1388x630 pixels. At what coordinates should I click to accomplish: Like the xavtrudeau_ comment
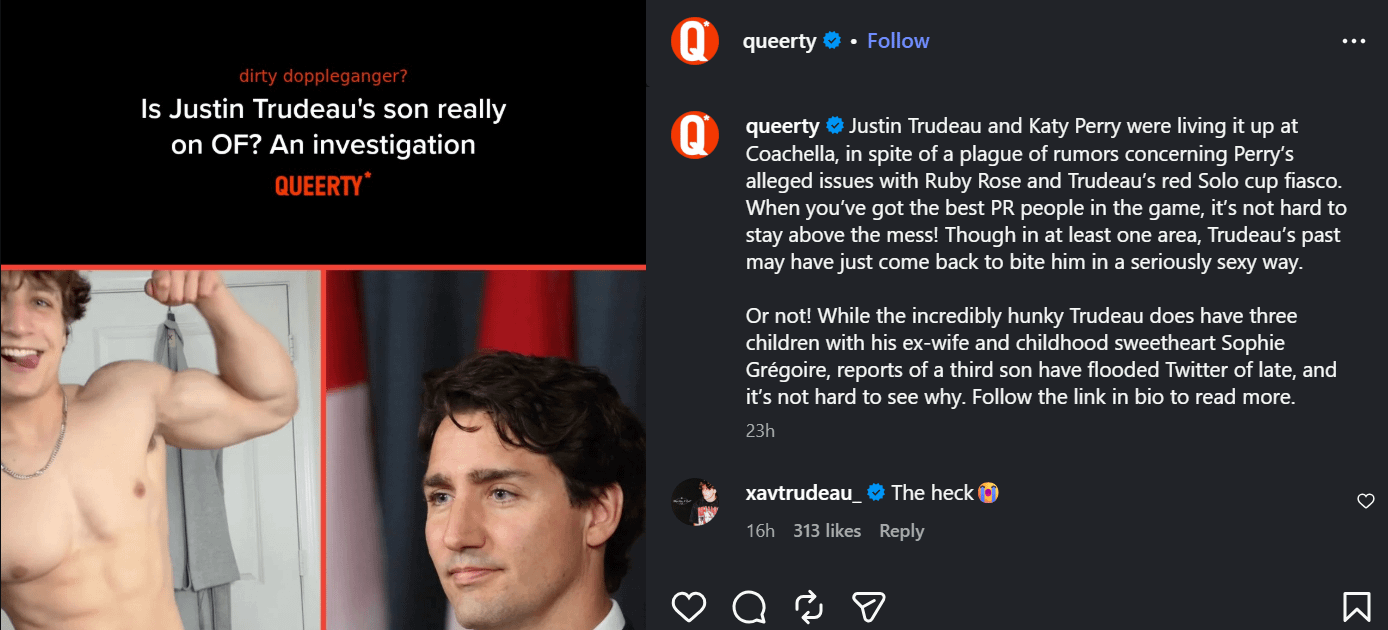1365,501
